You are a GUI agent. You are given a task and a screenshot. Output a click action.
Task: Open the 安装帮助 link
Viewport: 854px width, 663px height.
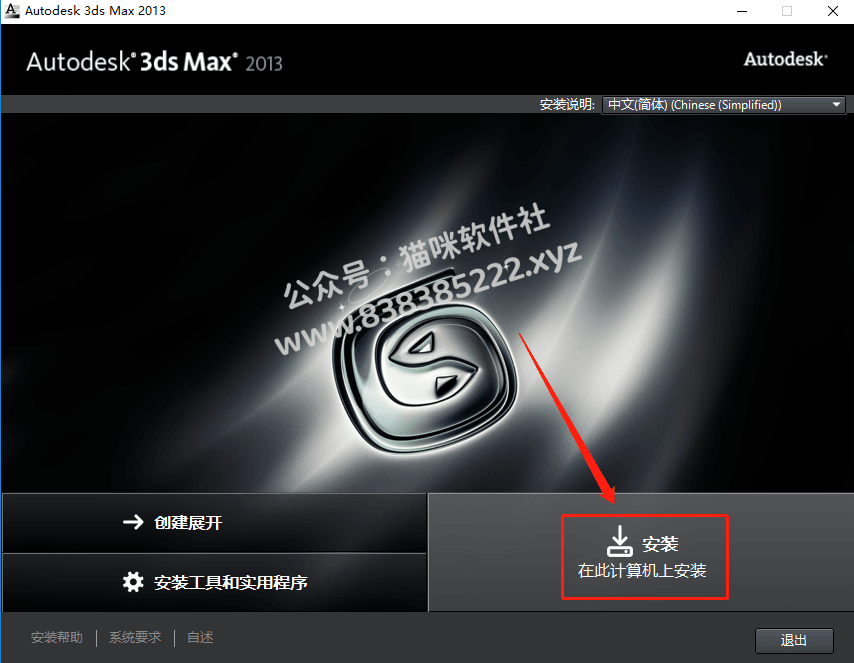[57, 637]
